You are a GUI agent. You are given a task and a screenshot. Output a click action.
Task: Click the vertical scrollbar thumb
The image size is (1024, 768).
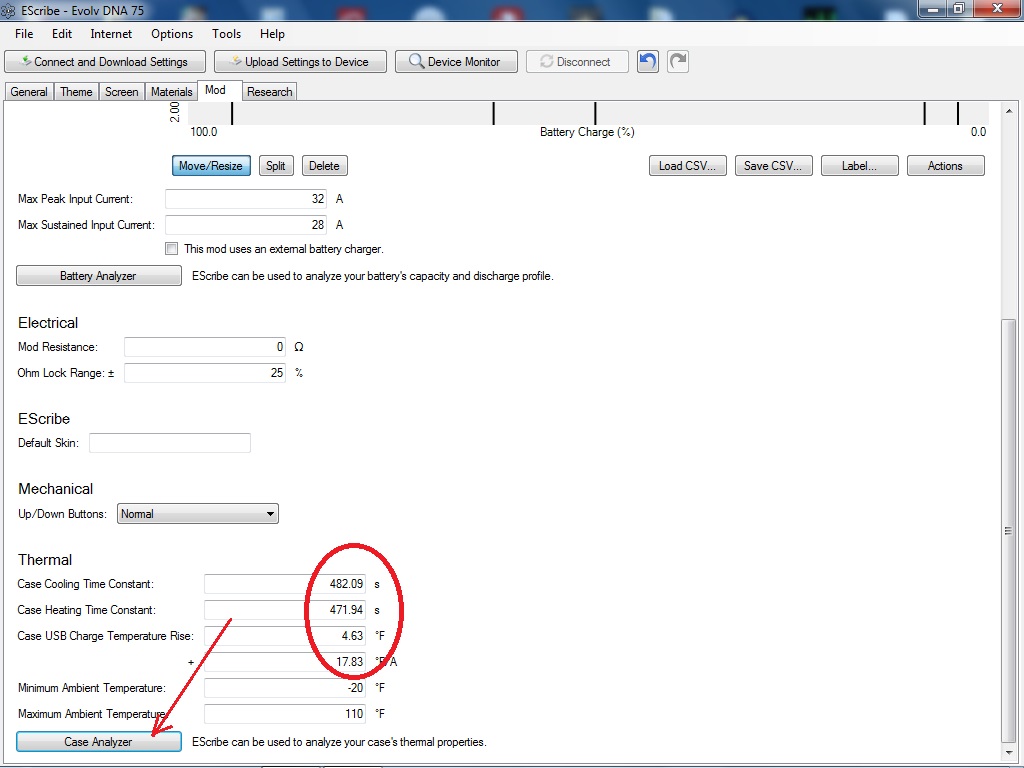click(x=1009, y=530)
